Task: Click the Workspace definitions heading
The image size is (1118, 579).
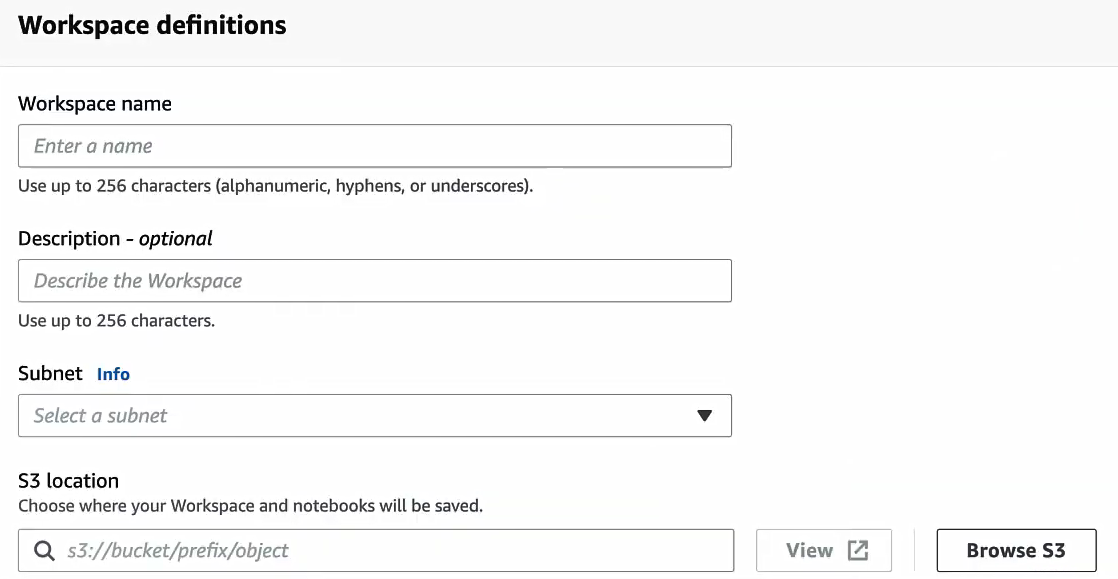Action: coord(152,25)
